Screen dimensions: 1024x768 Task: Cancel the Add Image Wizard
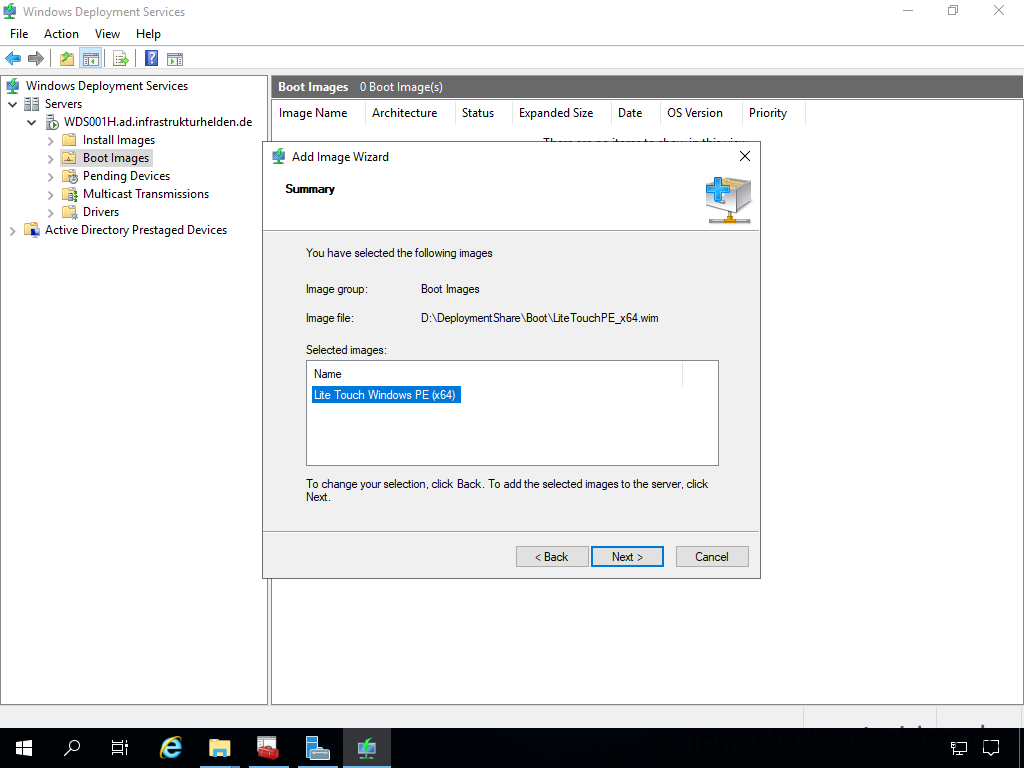pos(712,556)
